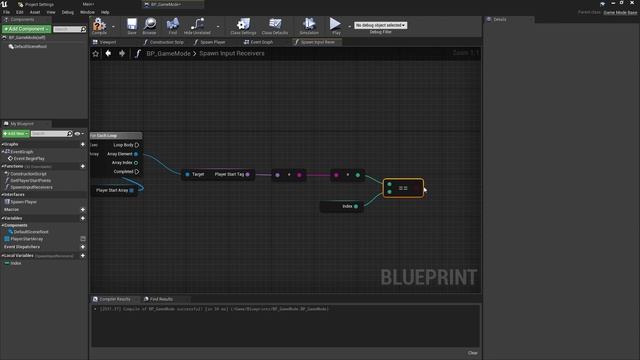Open the Find tool in the toolbar

click(x=173, y=25)
